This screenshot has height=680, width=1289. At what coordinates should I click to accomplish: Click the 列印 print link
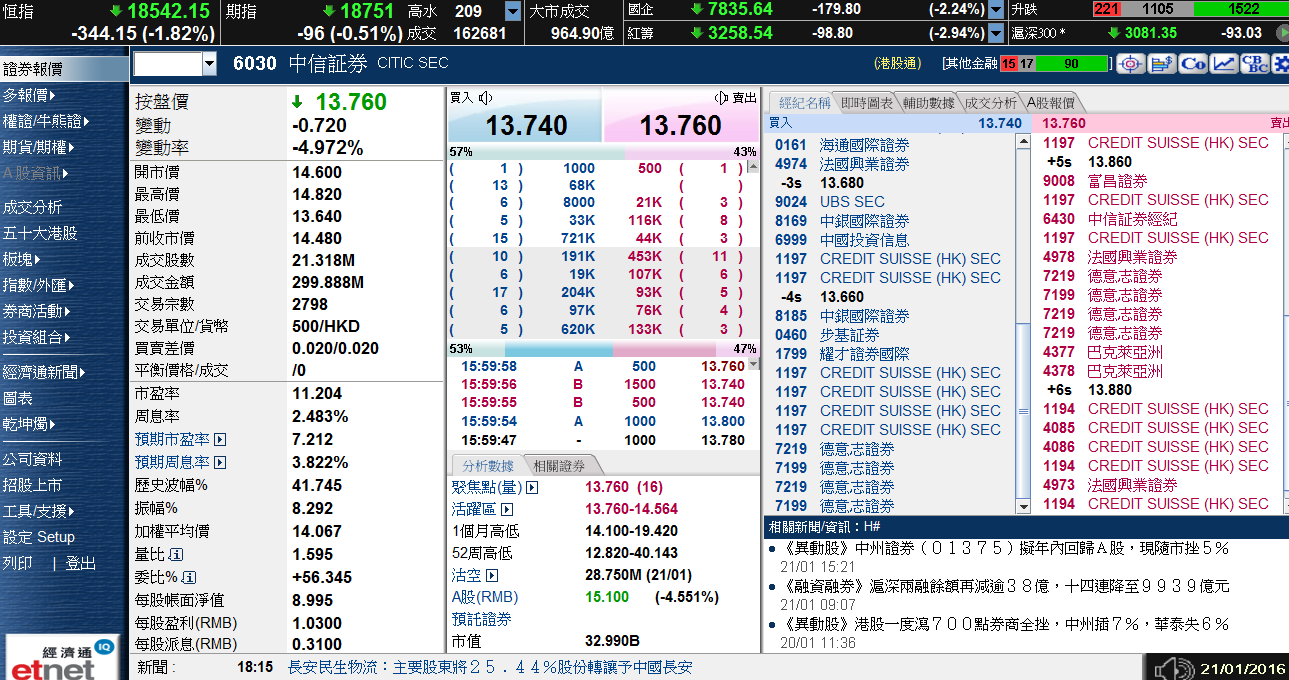coord(18,563)
